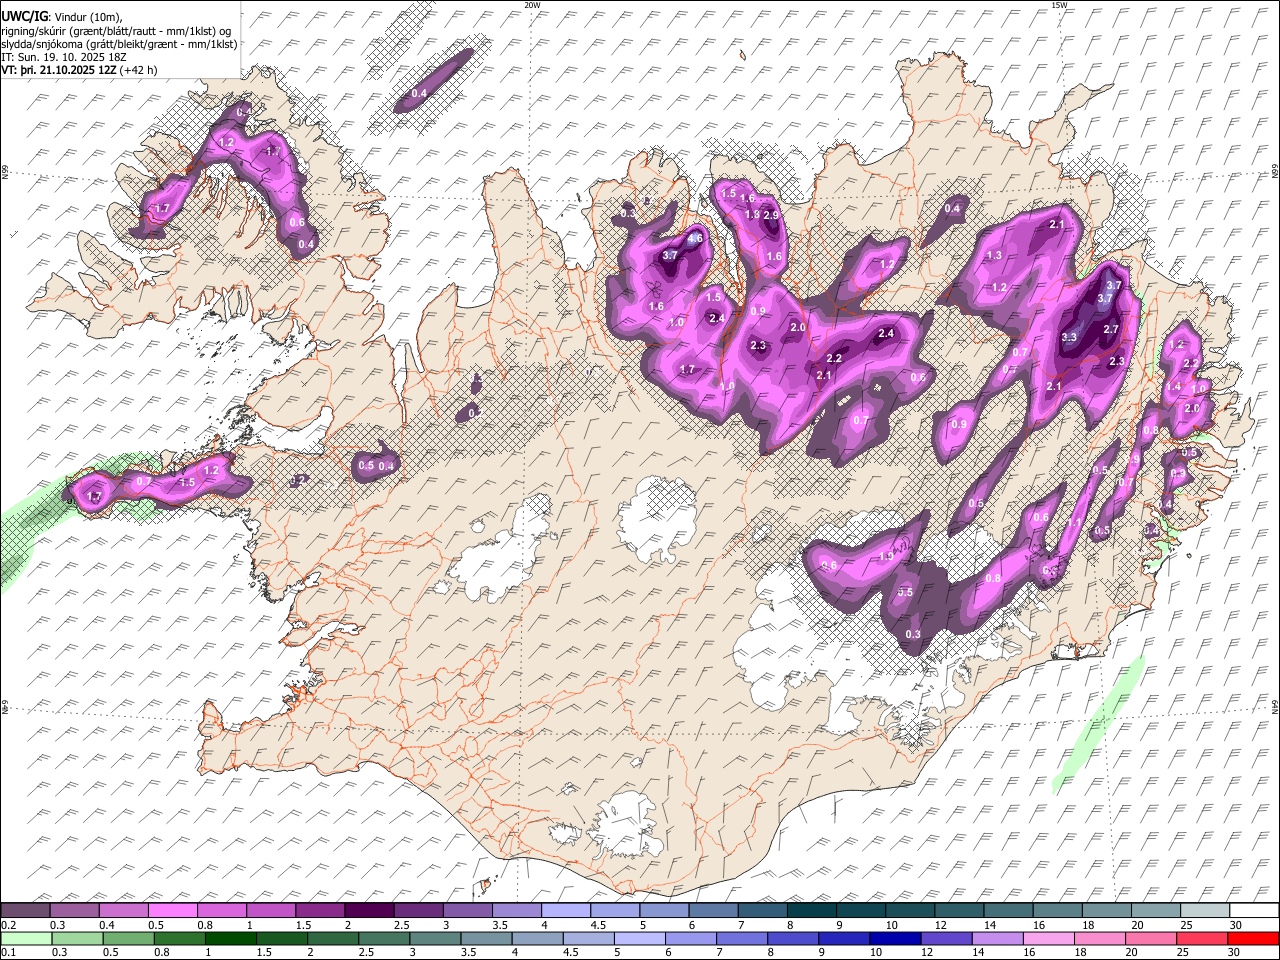The image size is (1280, 960).
Task: Click the bottom legend swatch between 4 and 4.5
Action: [x=537, y=938]
